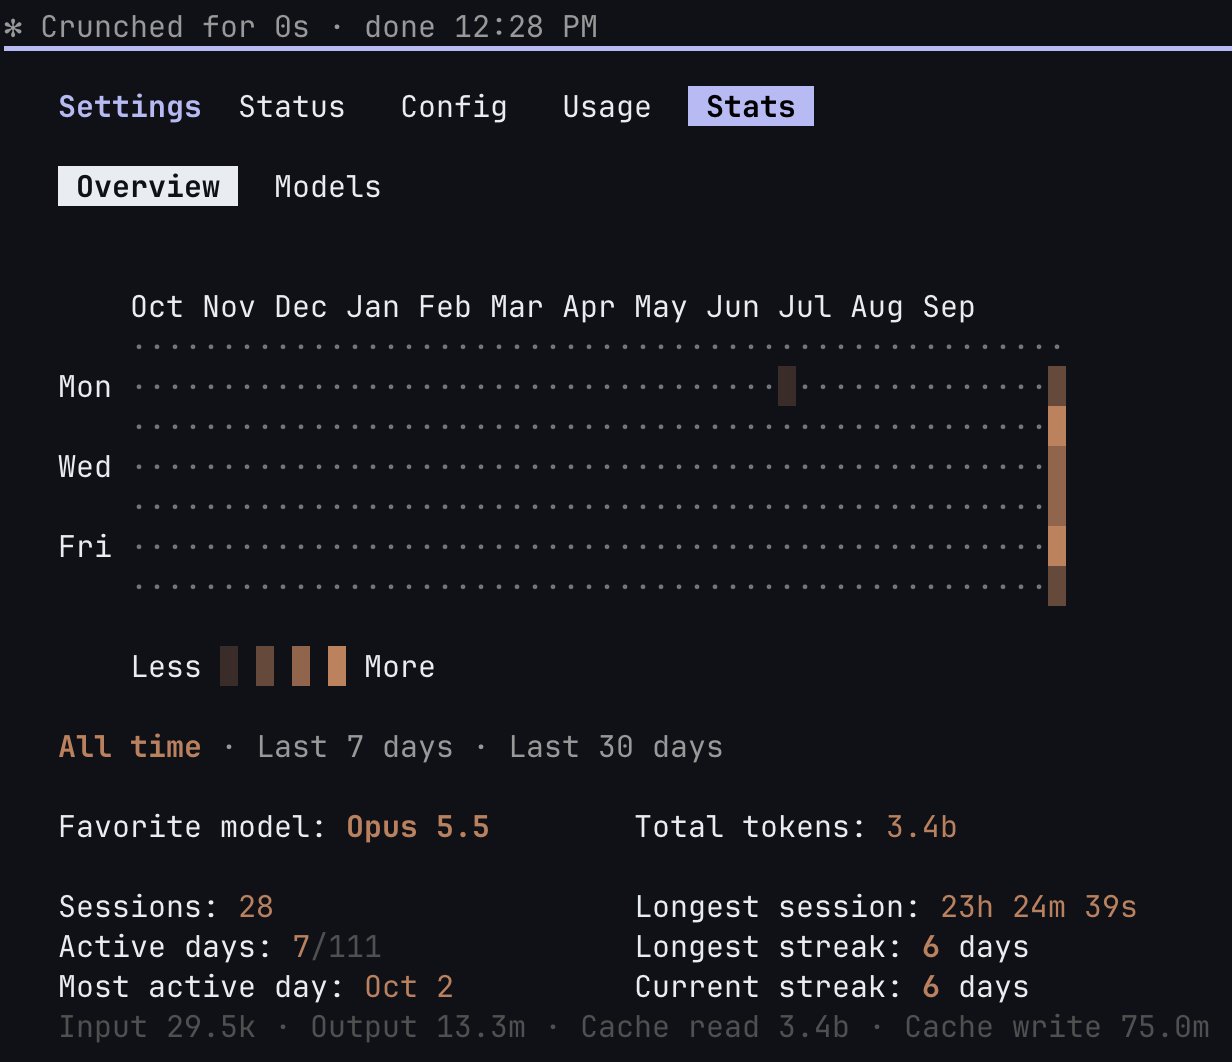Choose the "All time" range
The height and width of the screenshot is (1062, 1232).
click(x=130, y=747)
